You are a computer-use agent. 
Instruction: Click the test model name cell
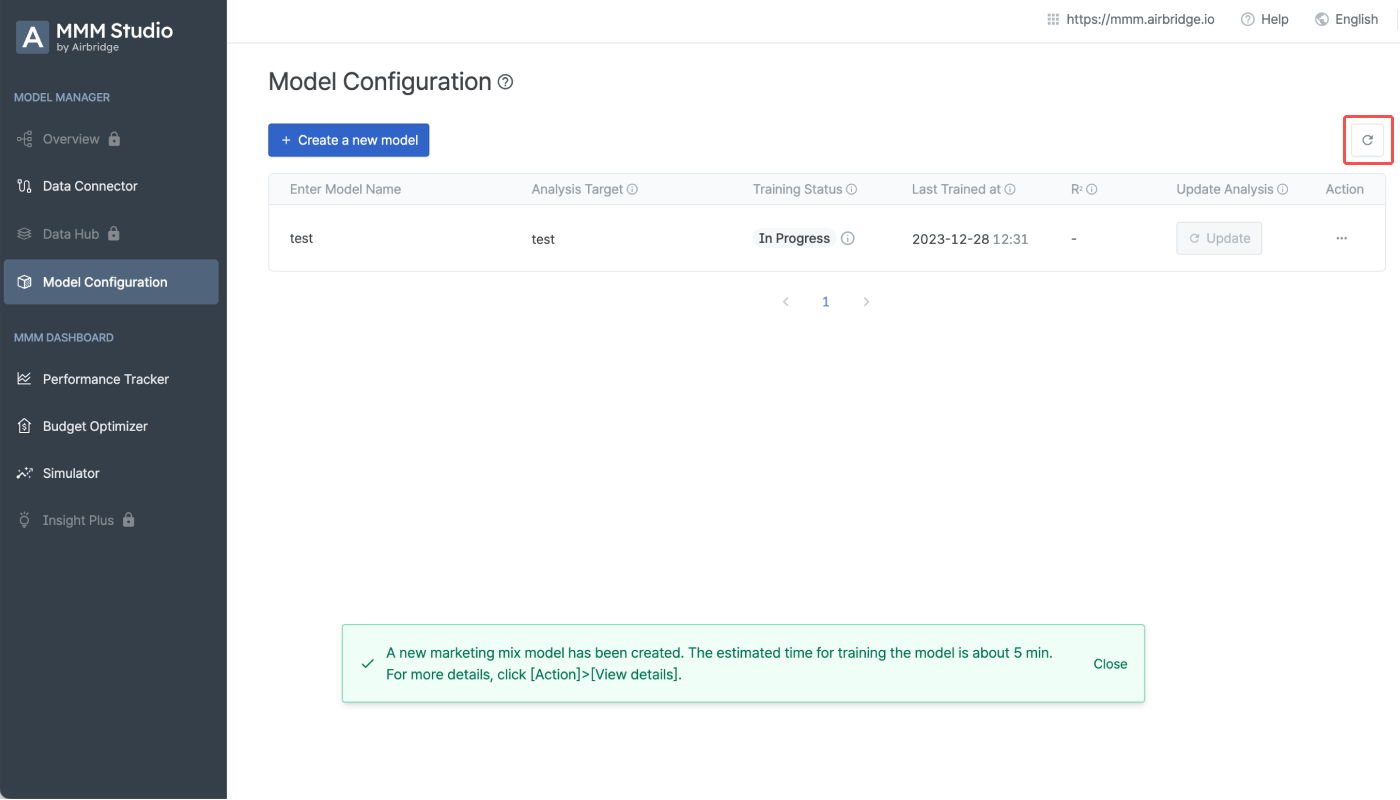(301, 239)
